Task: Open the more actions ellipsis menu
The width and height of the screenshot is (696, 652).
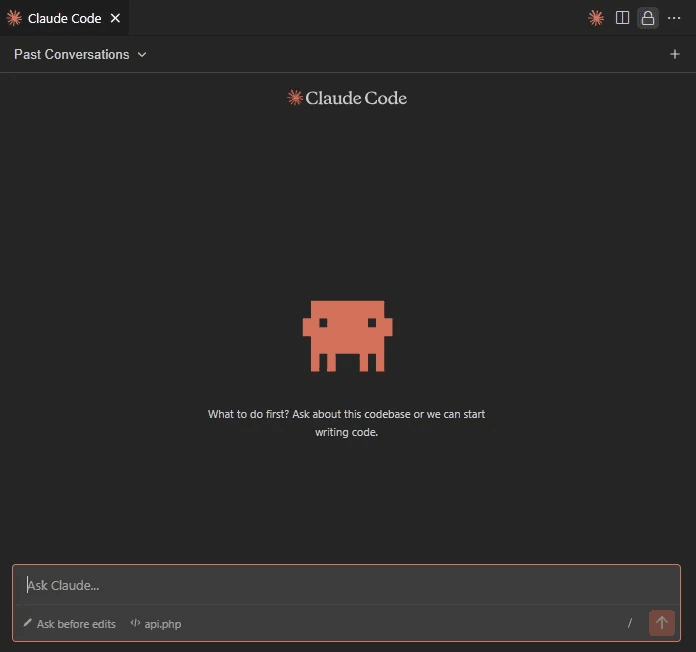Action: 674,18
